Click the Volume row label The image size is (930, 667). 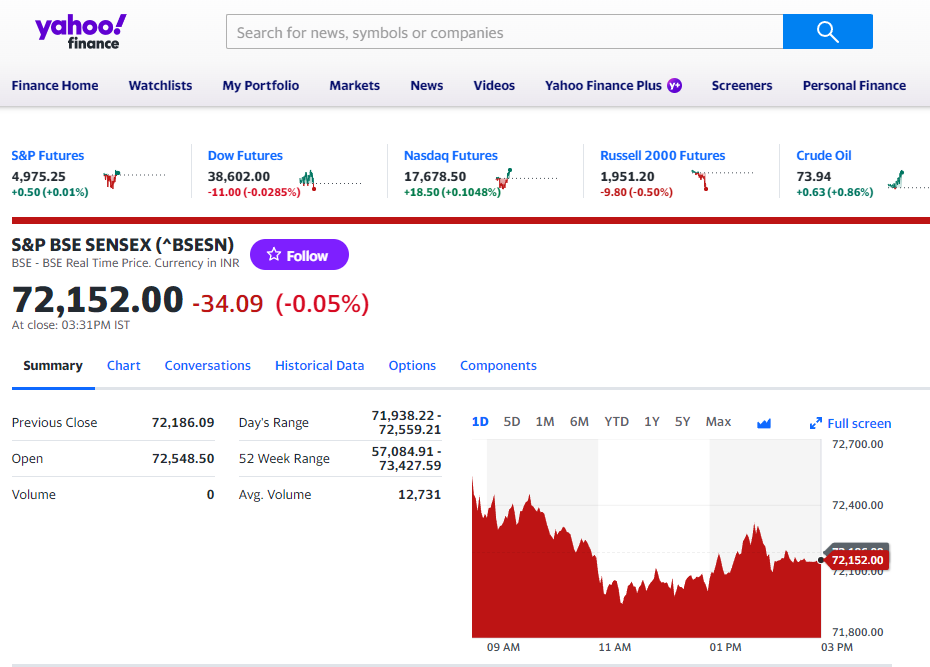coord(34,494)
